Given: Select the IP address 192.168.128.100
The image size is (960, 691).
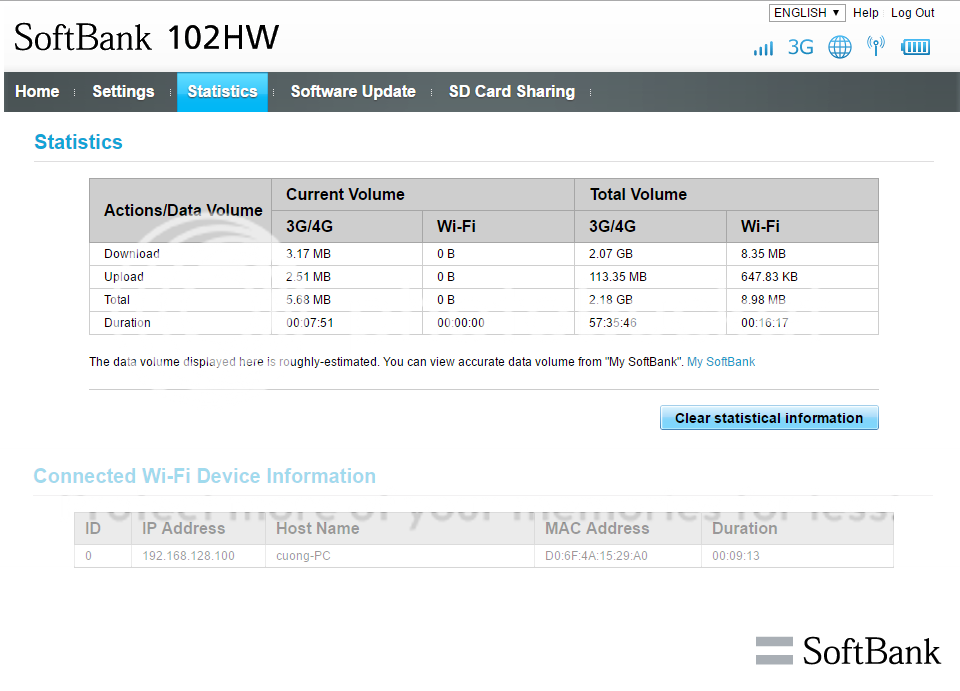Looking at the screenshot, I should 189,556.
